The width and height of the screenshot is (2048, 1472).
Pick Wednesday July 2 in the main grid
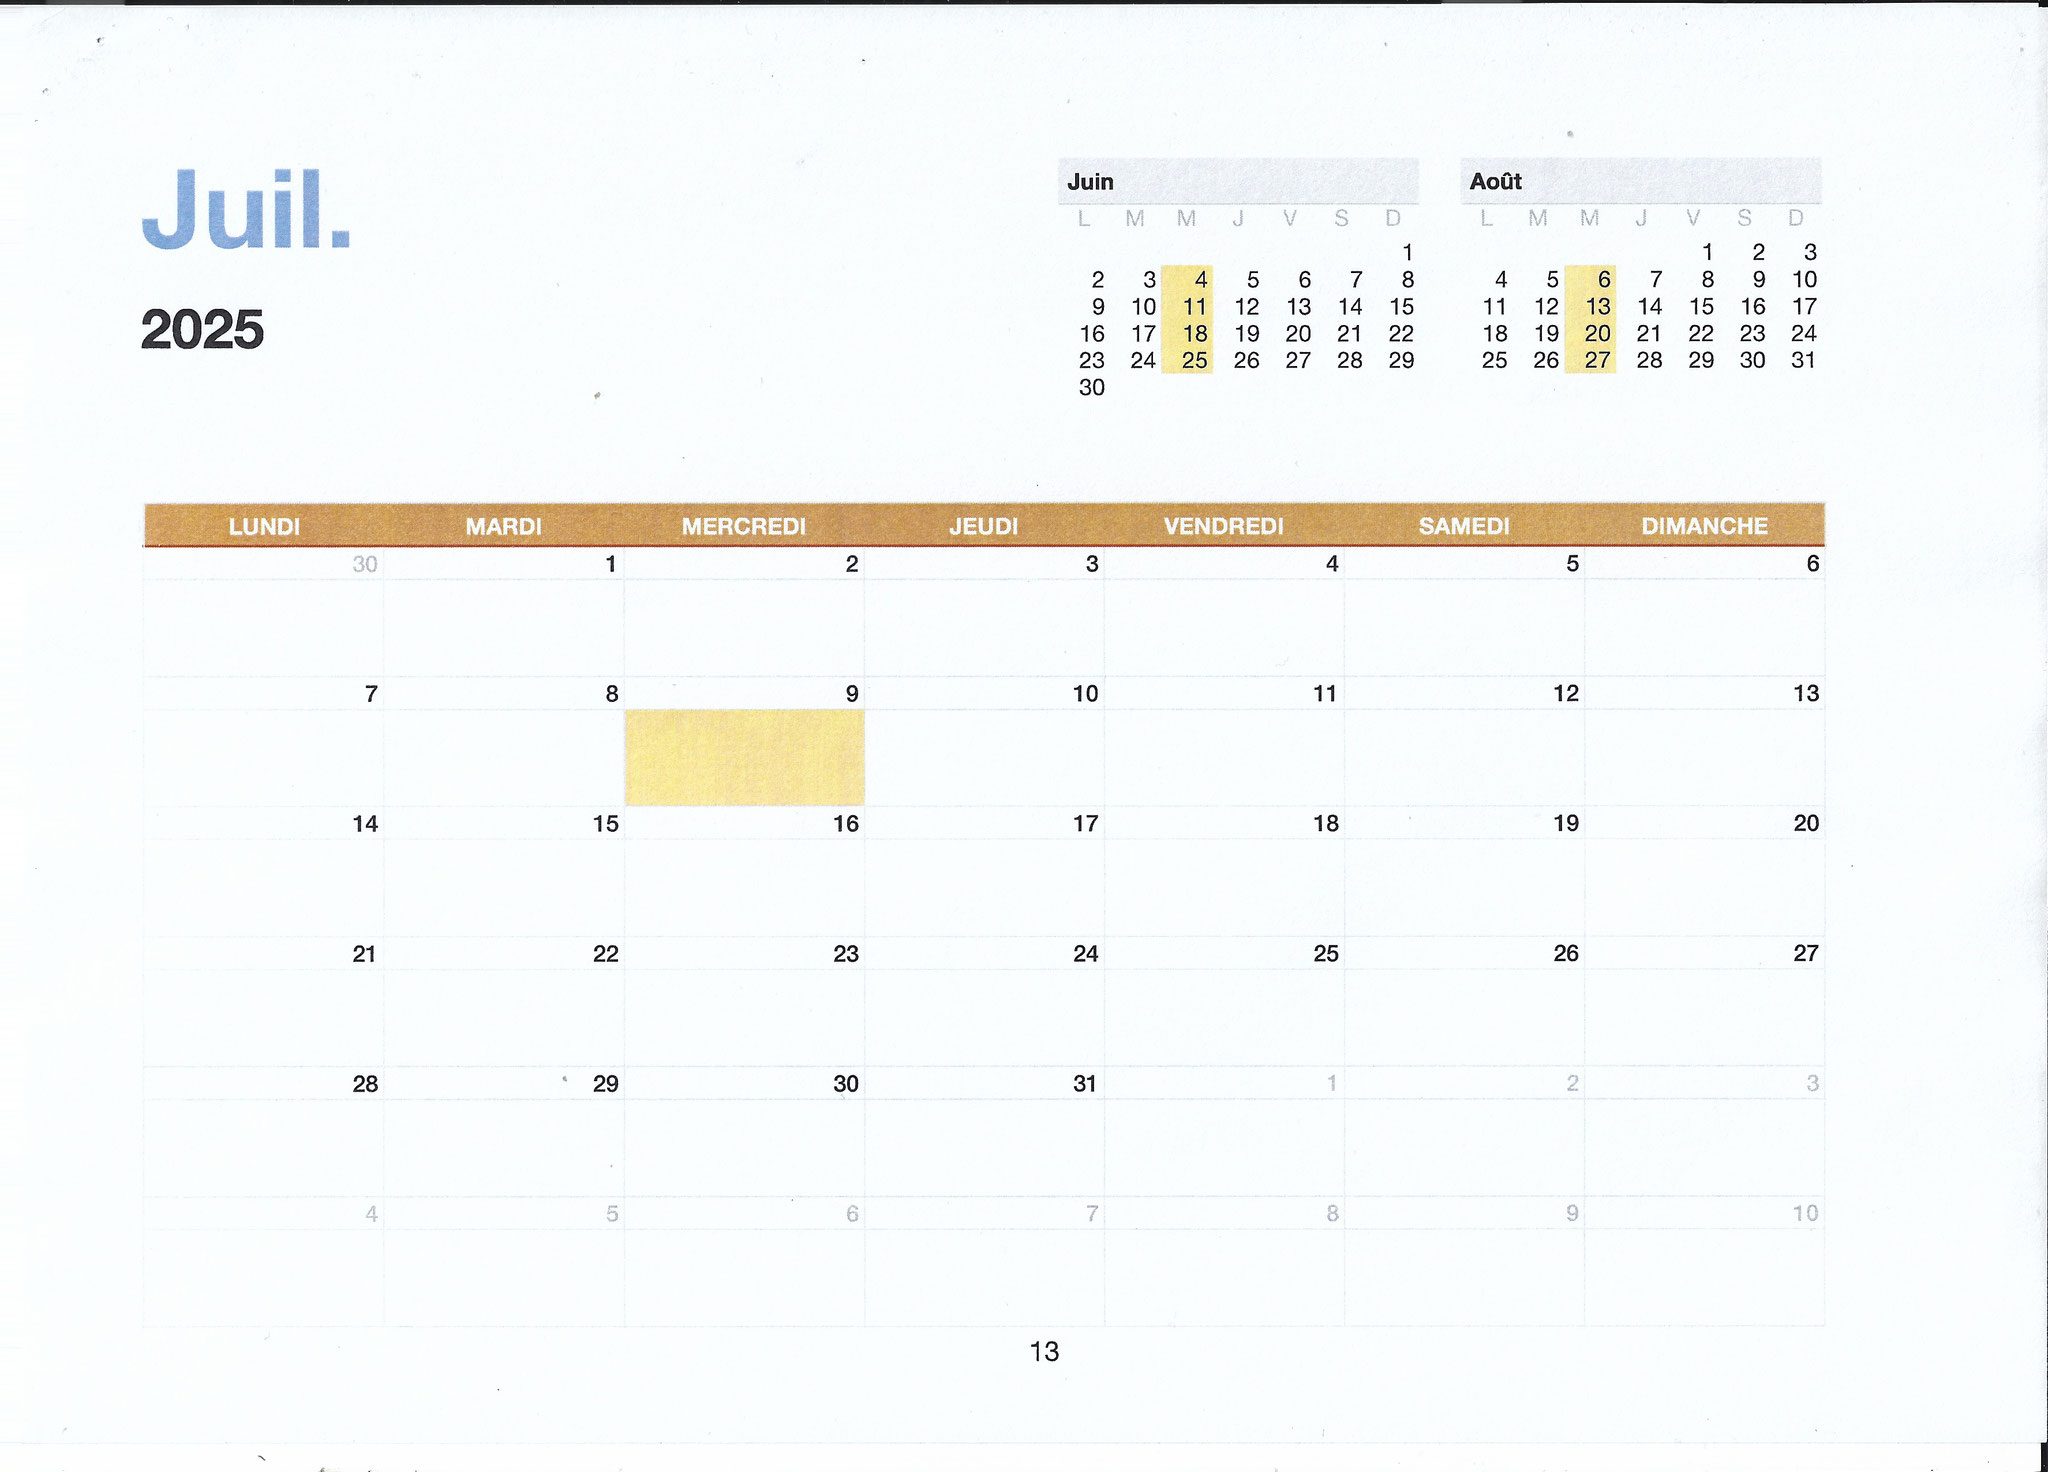click(x=852, y=564)
